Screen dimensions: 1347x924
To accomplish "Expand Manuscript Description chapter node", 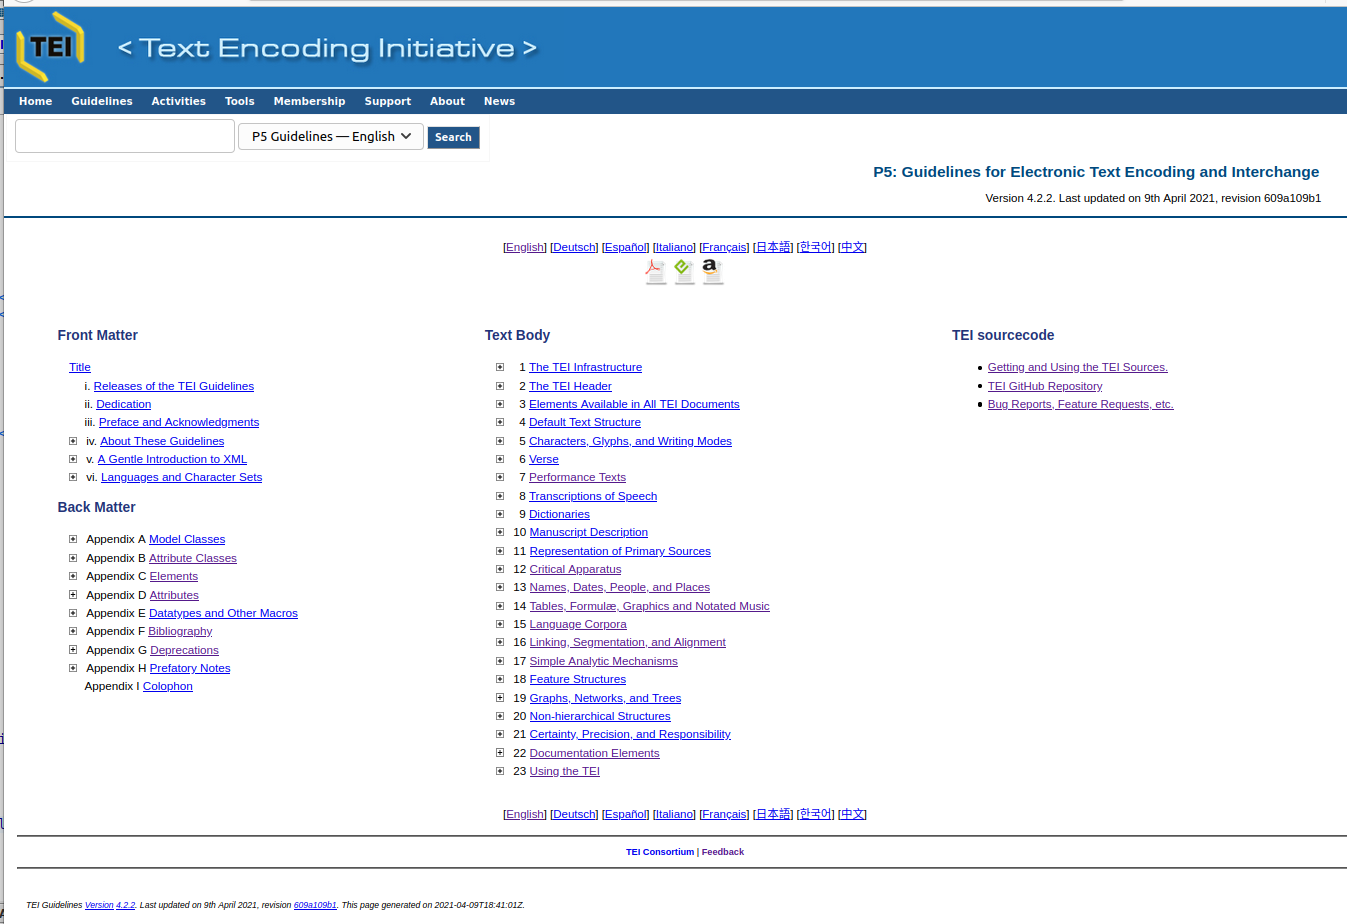I will [500, 532].
